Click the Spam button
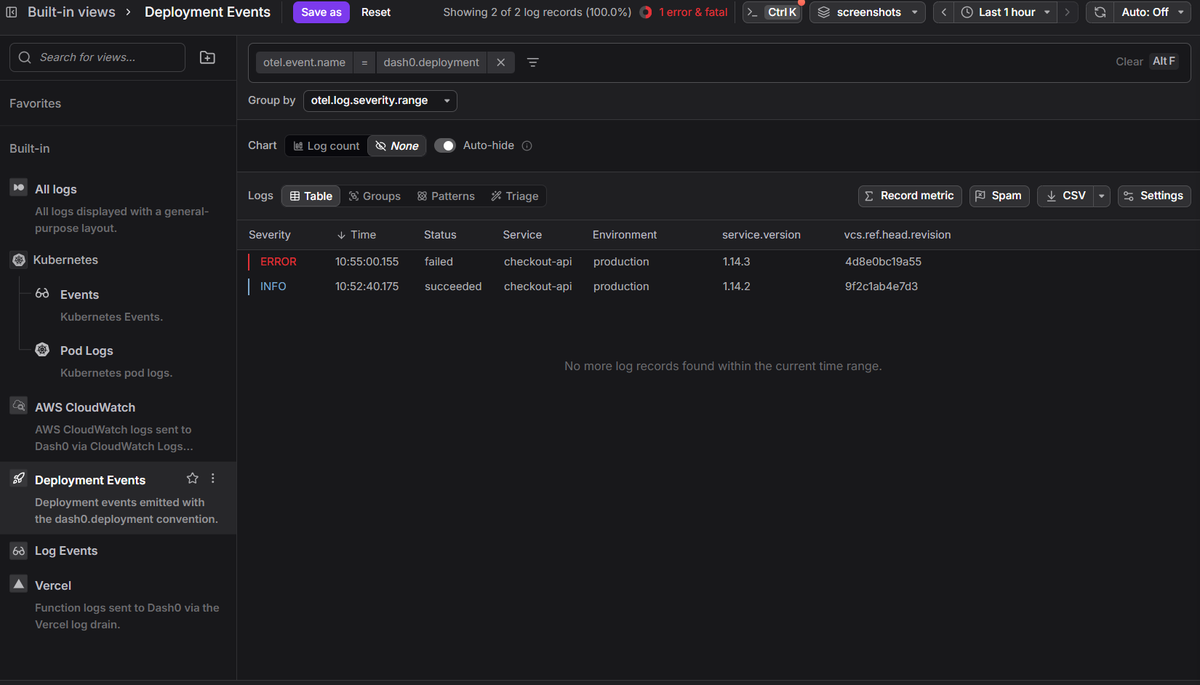This screenshot has height=685, width=1200. [x=998, y=196]
